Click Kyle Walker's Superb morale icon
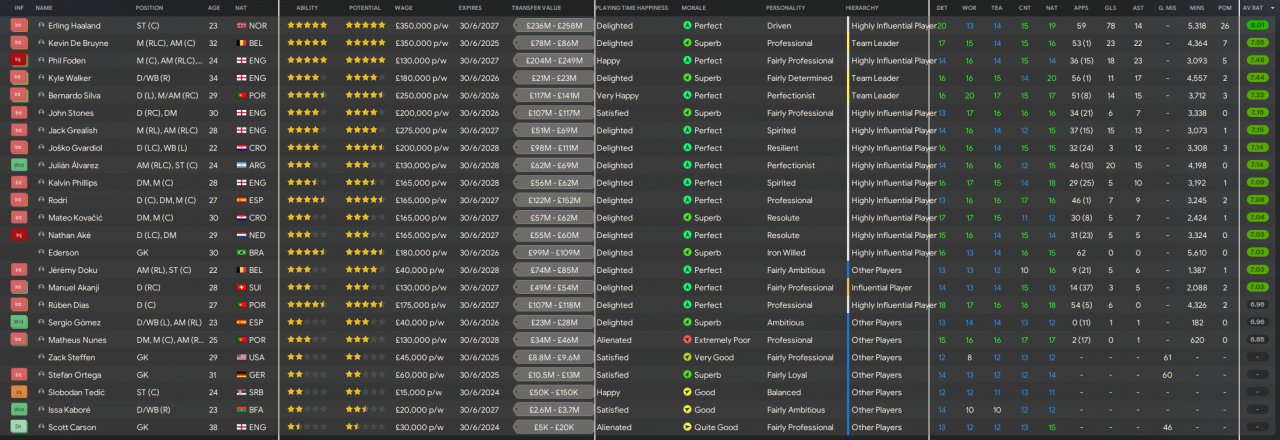This screenshot has width=1280, height=440. 686,78
